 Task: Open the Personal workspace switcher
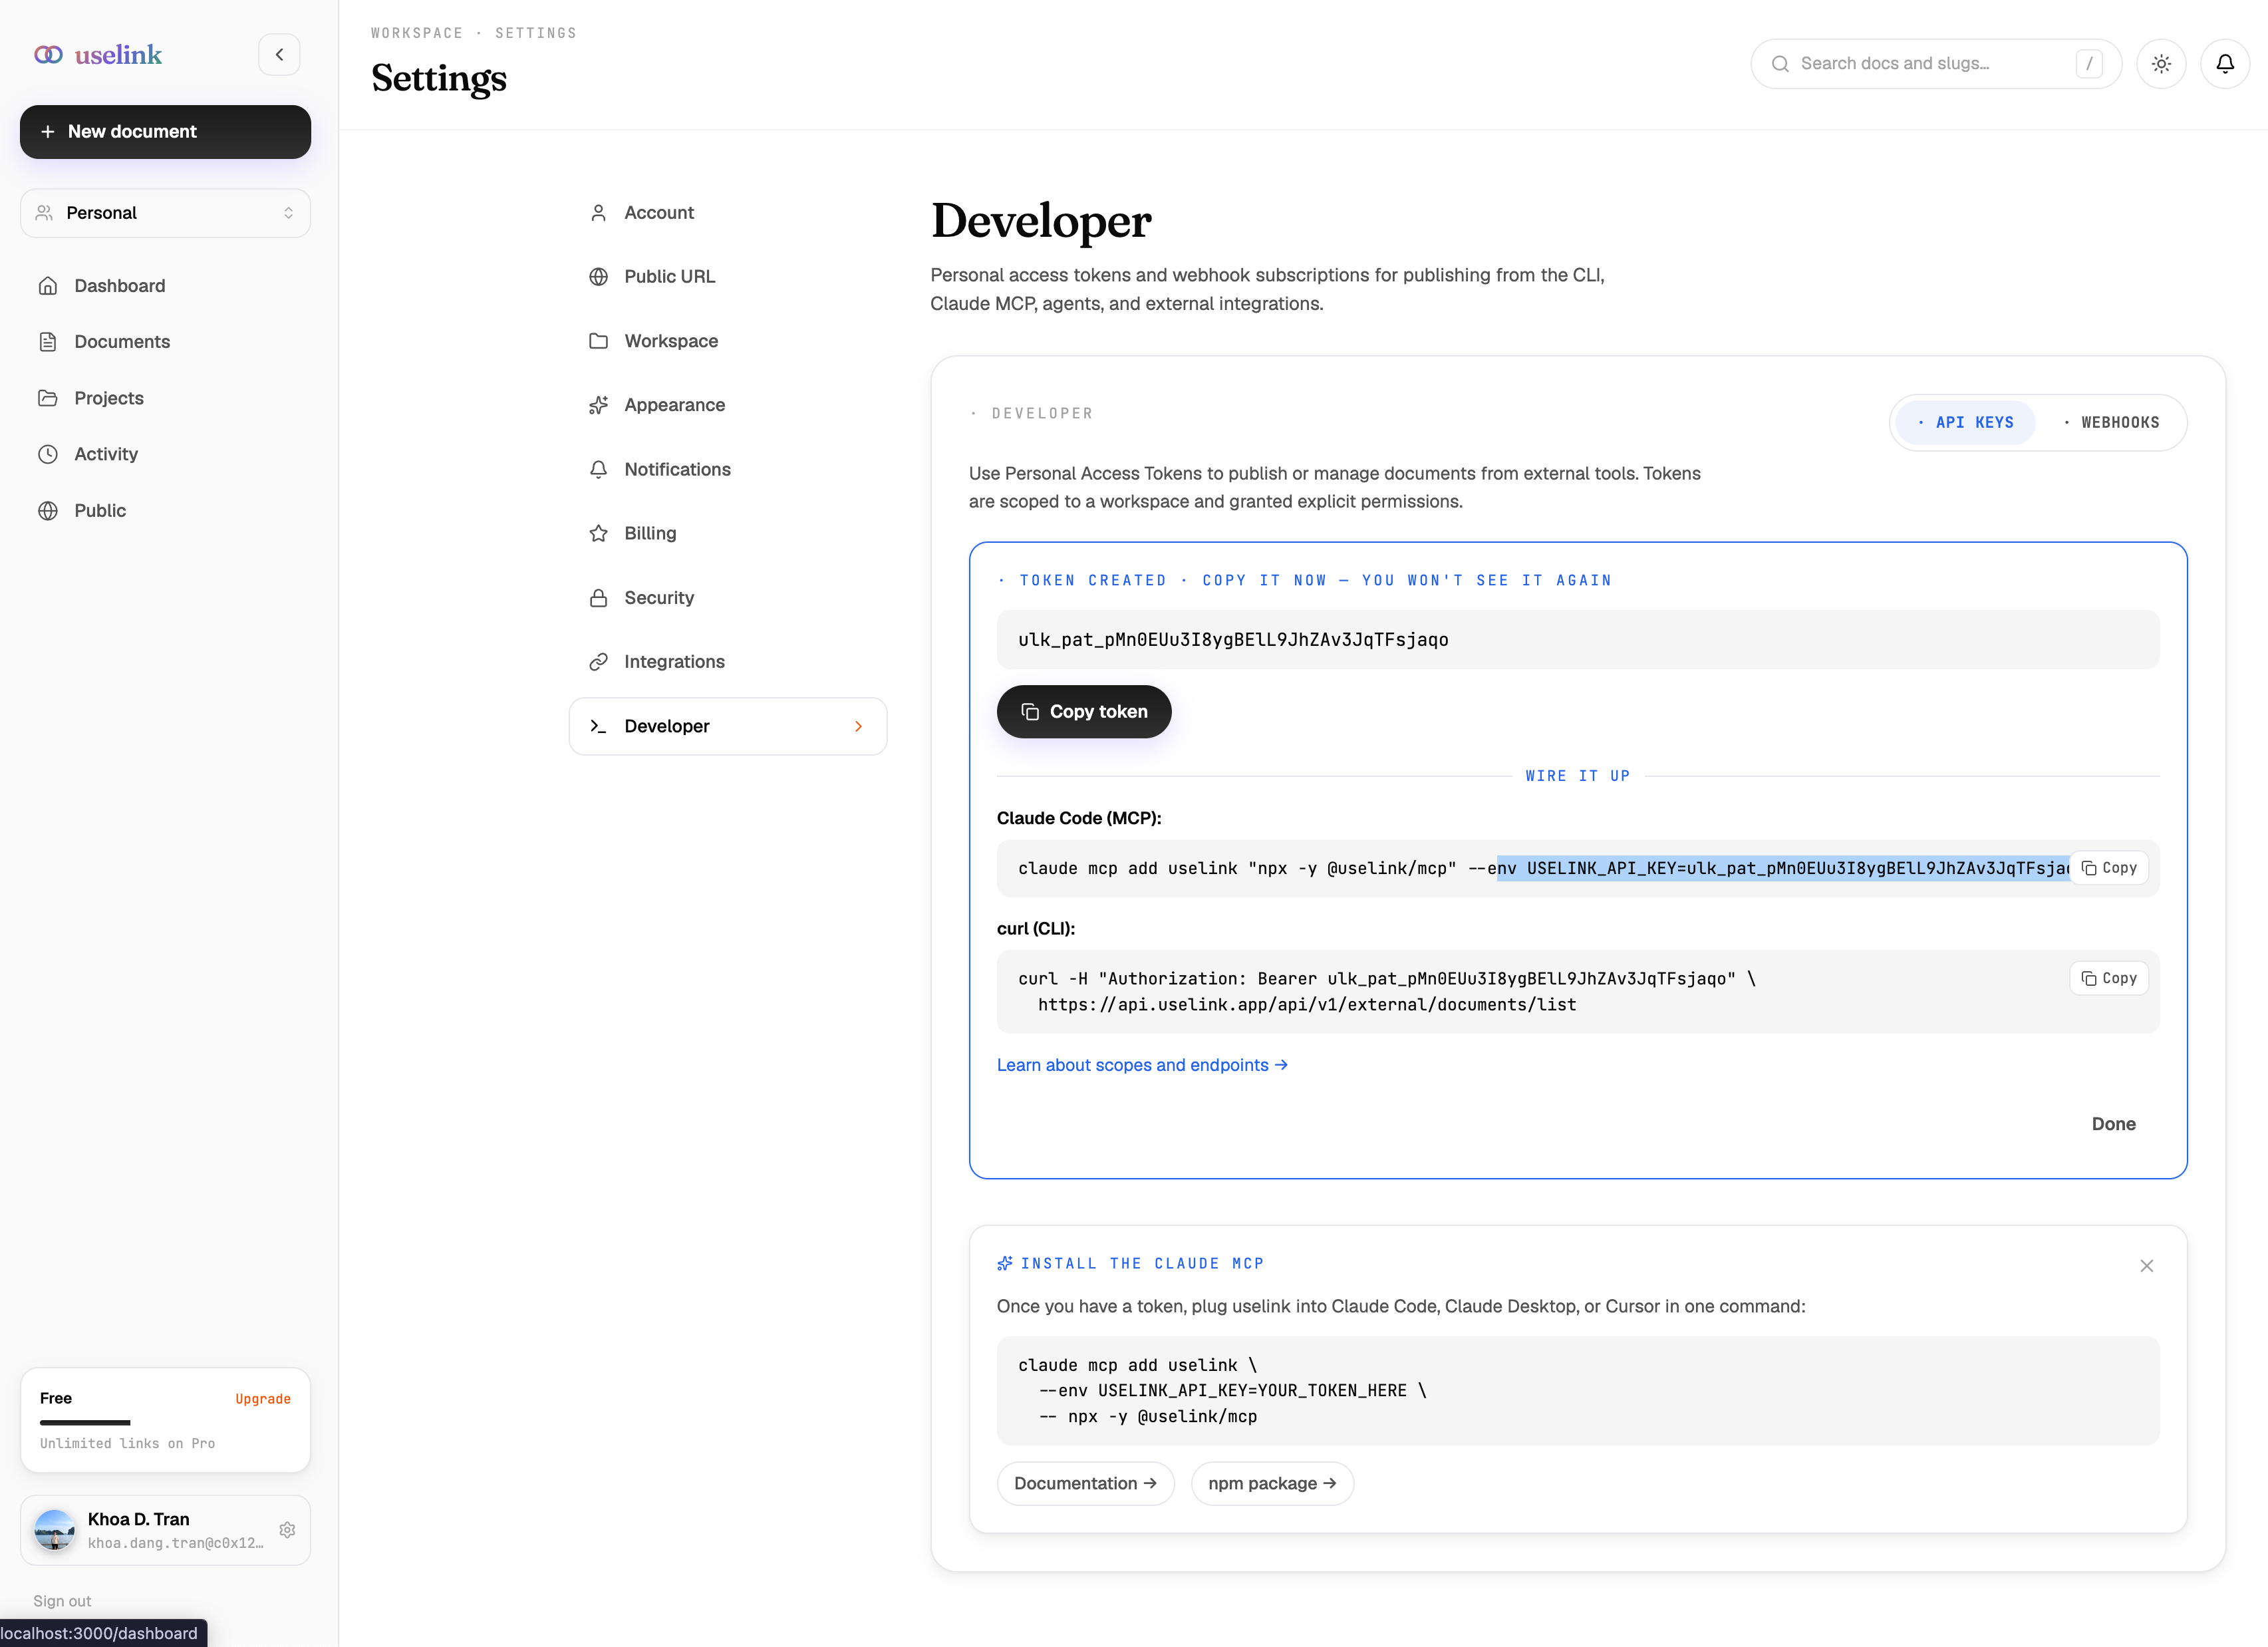(x=165, y=213)
